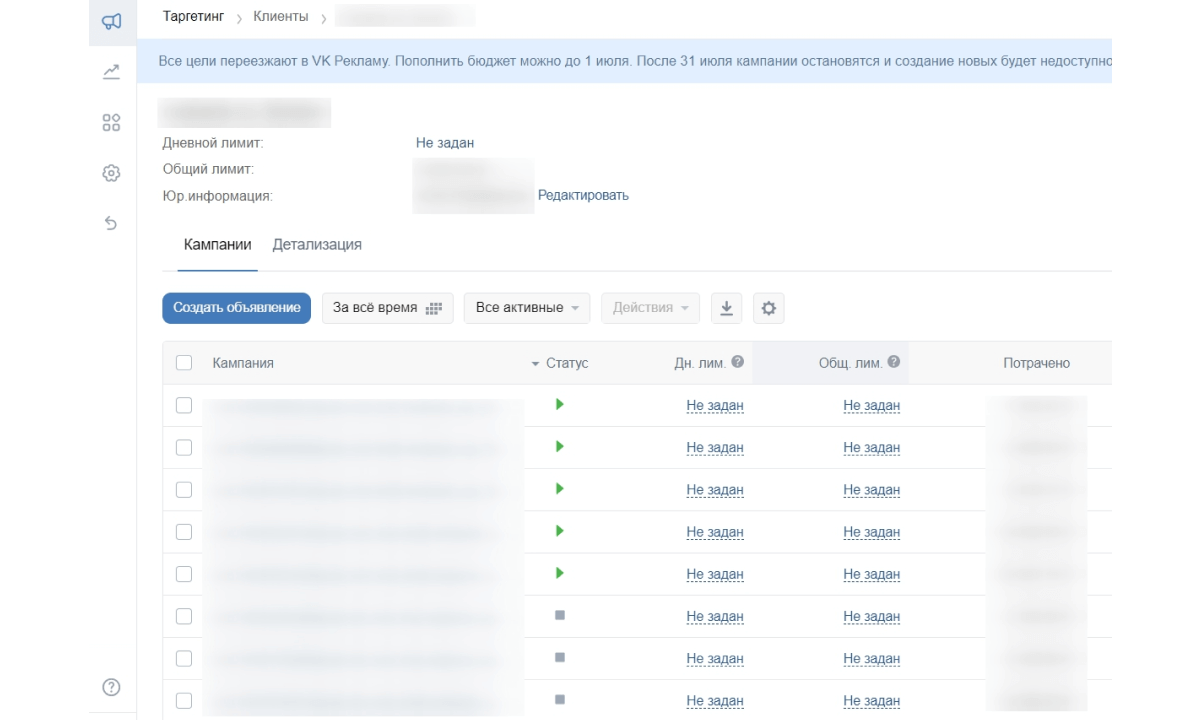Click the back arrow icon in sidebar
Screen dimensions: 1200x720
coord(112,223)
